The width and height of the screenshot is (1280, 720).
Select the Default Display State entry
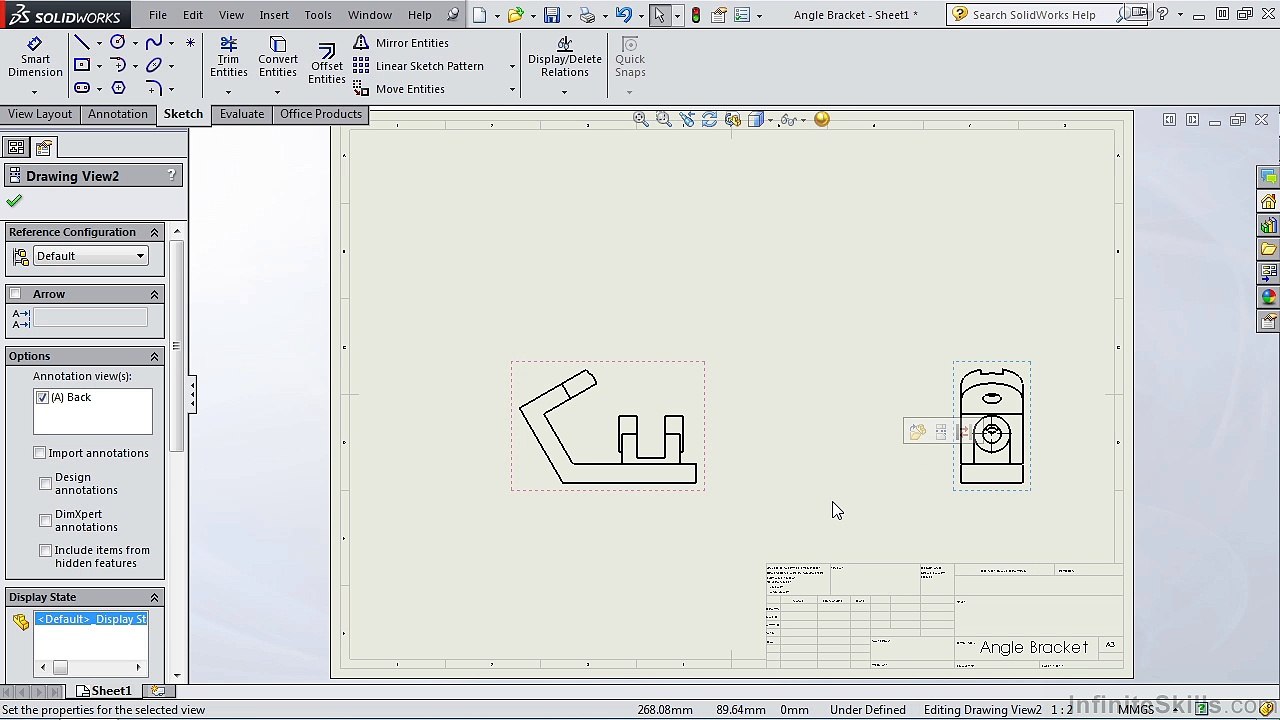pos(91,619)
